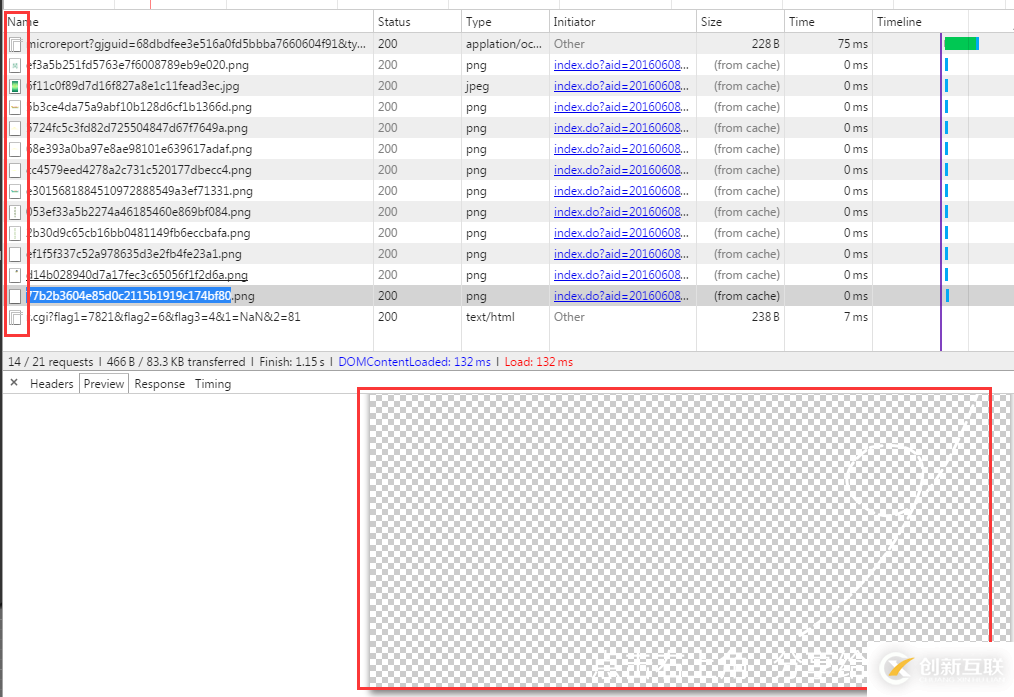Click the 238 B size cell
The width and height of the screenshot is (1014, 697).
coord(766,317)
